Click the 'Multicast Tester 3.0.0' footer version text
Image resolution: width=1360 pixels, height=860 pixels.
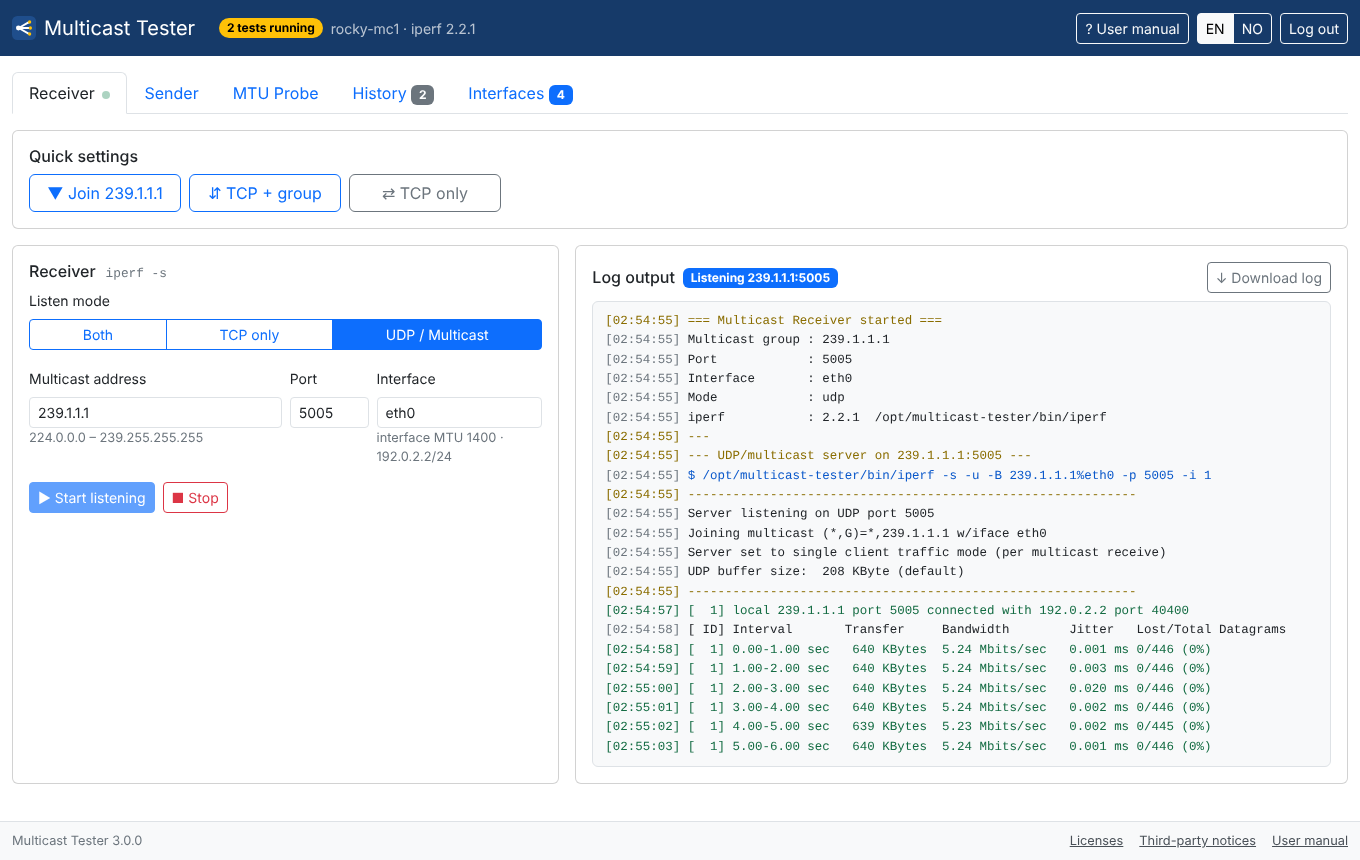pyautogui.click(x=77, y=841)
